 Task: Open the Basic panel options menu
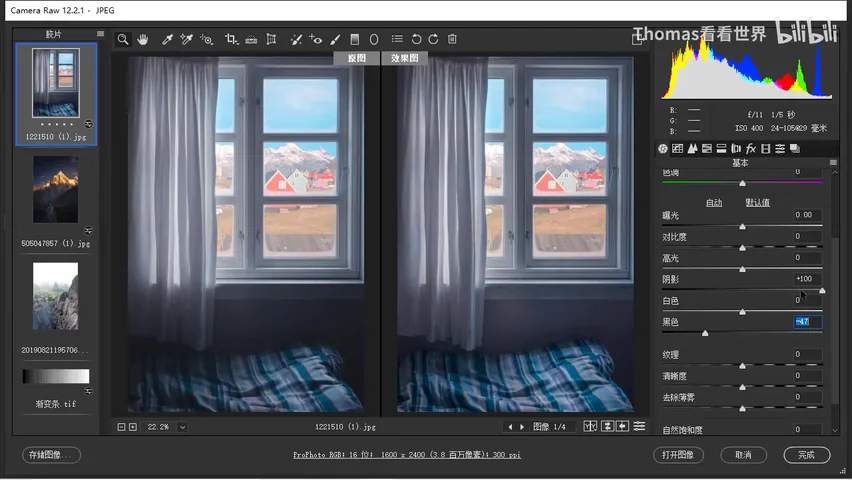(x=833, y=163)
